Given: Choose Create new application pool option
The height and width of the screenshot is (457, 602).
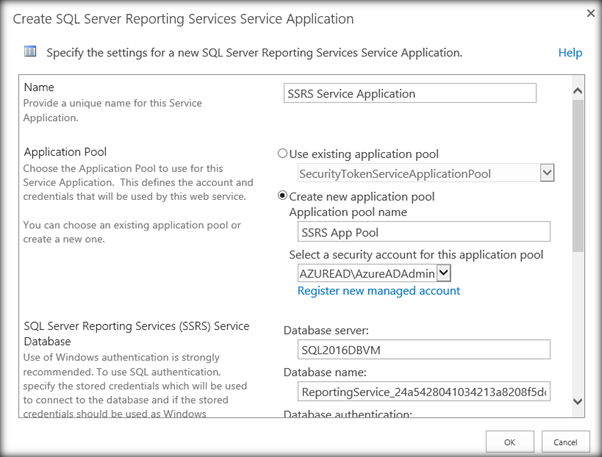Looking at the screenshot, I should pyautogui.click(x=282, y=196).
